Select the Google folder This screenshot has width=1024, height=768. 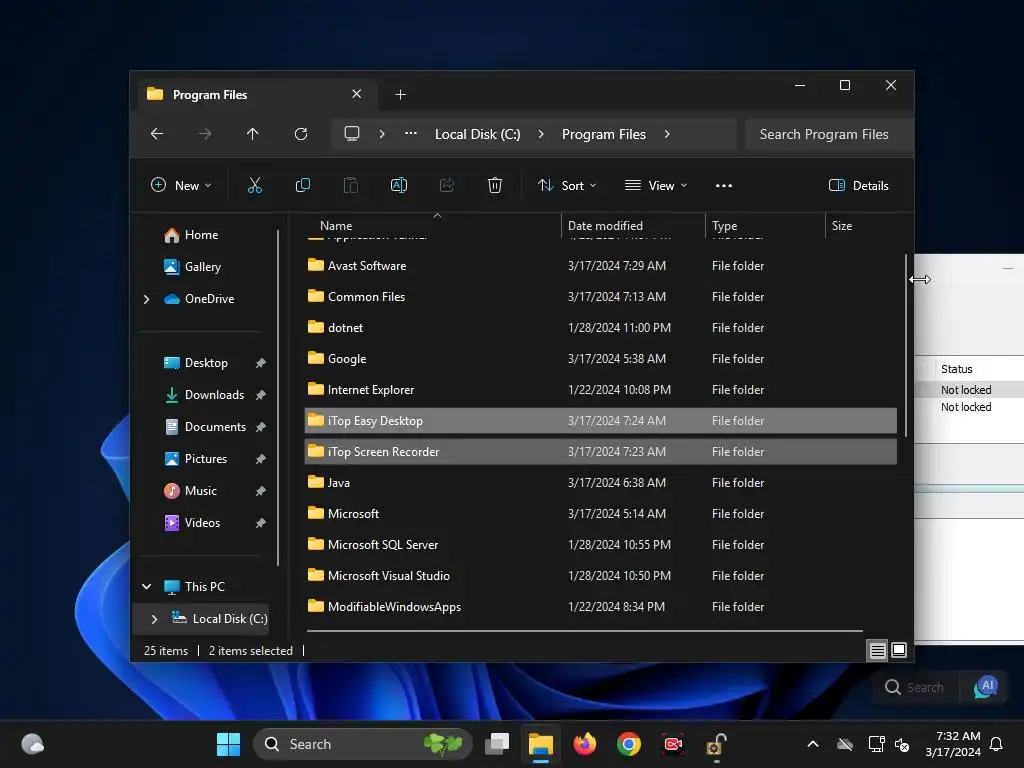coord(600,359)
